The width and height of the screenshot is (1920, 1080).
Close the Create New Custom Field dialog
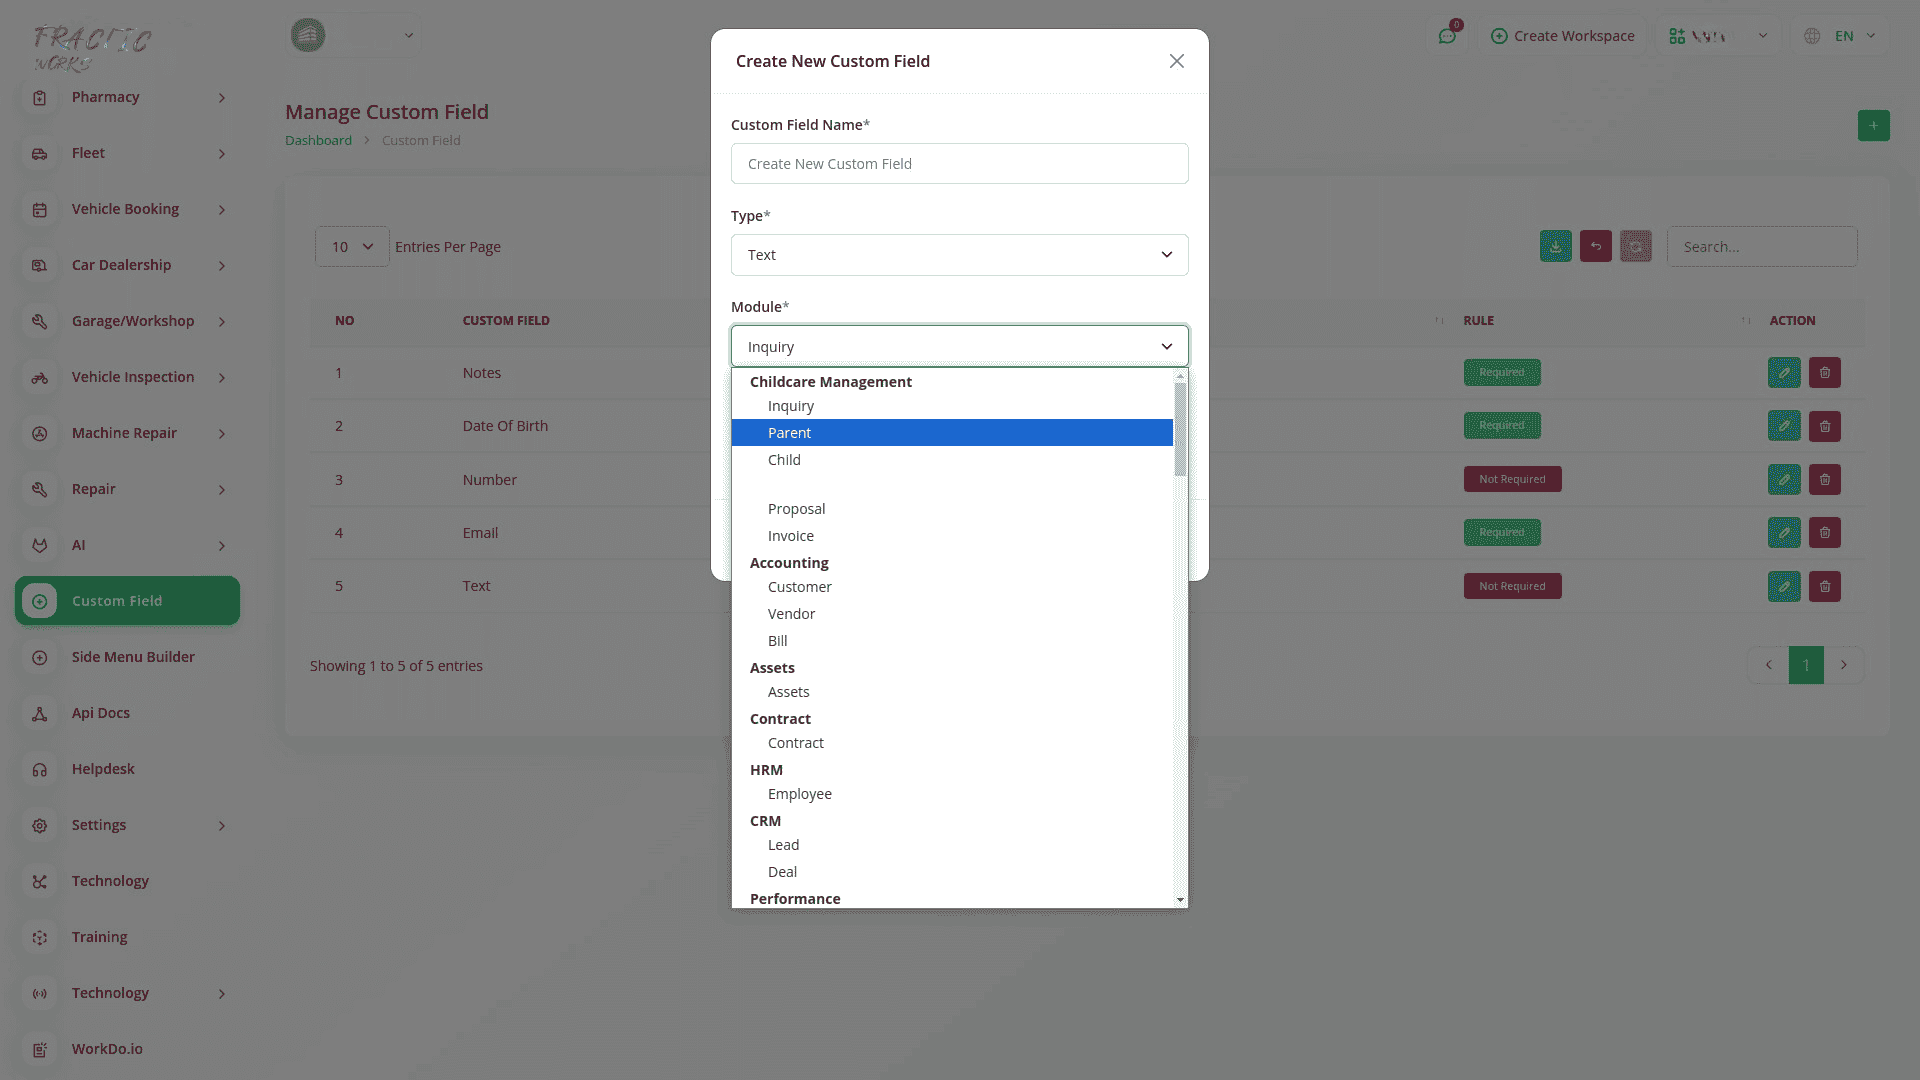click(1176, 61)
